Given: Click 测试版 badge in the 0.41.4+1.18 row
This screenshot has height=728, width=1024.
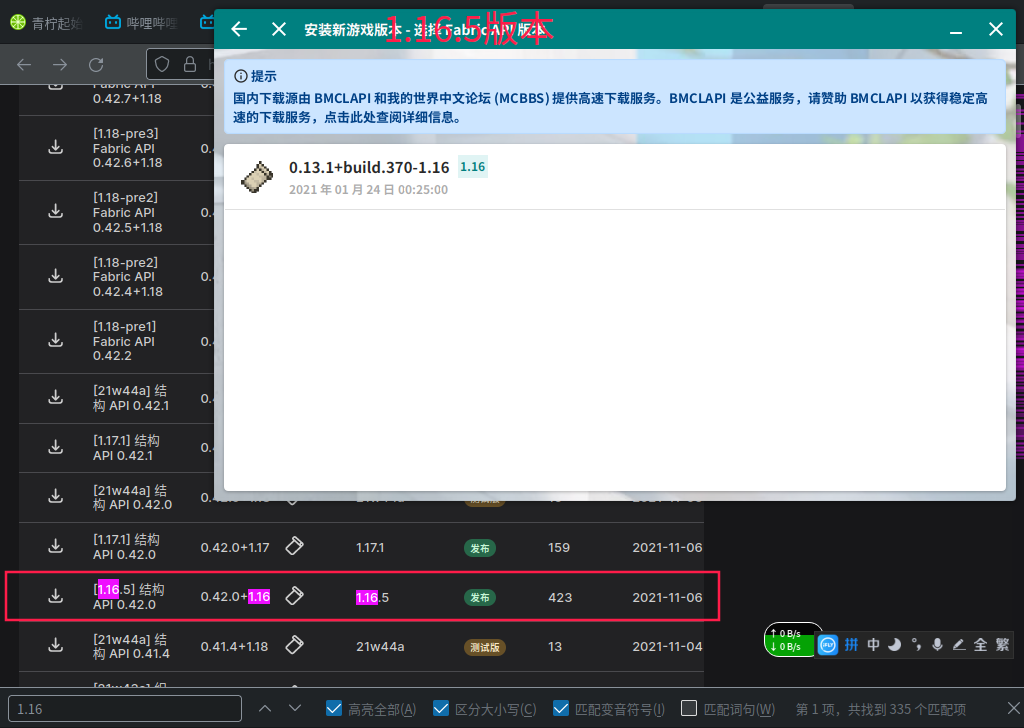Looking at the screenshot, I should tap(485, 648).
